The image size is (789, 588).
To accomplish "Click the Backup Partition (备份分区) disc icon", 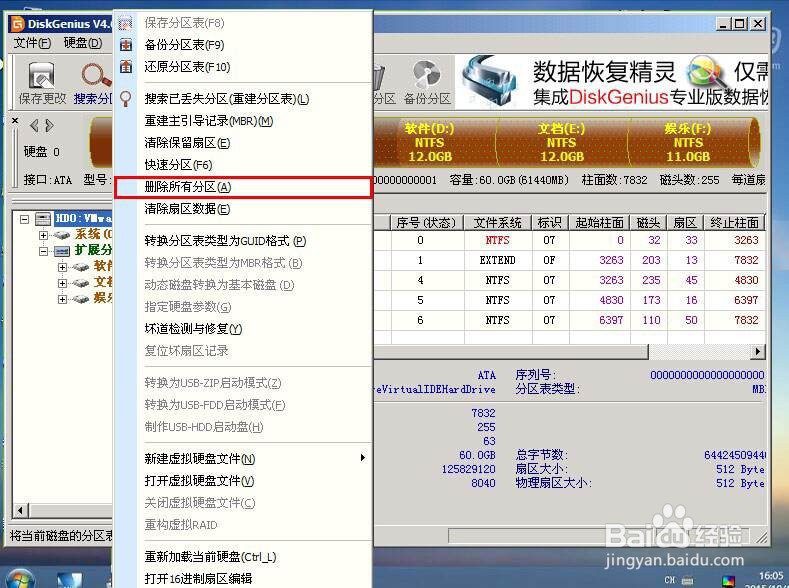I will [427, 75].
